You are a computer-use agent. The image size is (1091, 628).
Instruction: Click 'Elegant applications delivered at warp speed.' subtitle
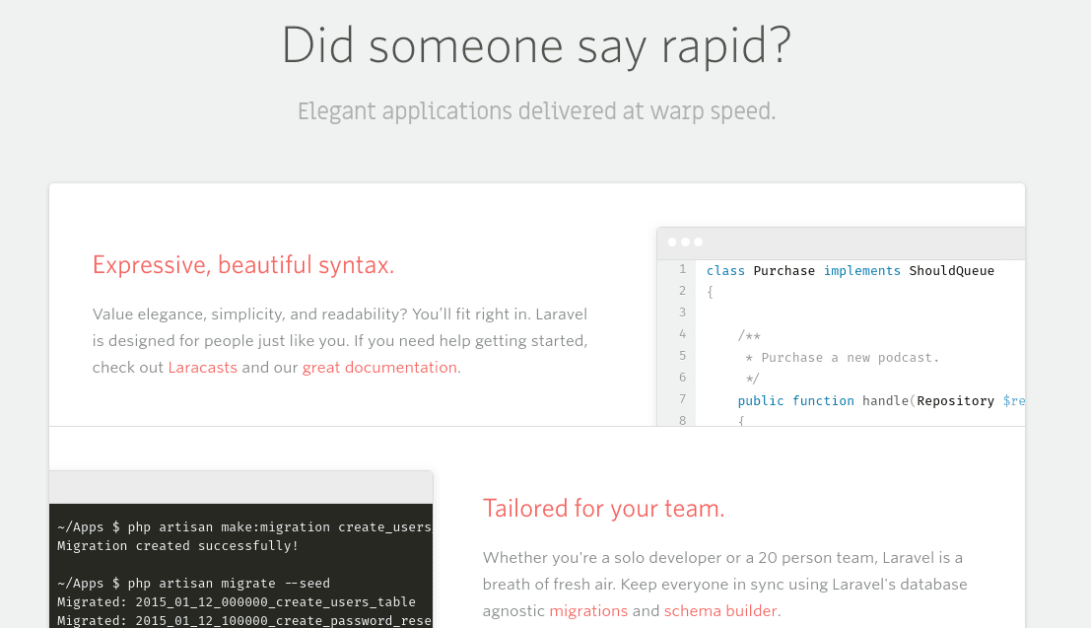click(536, 111)
